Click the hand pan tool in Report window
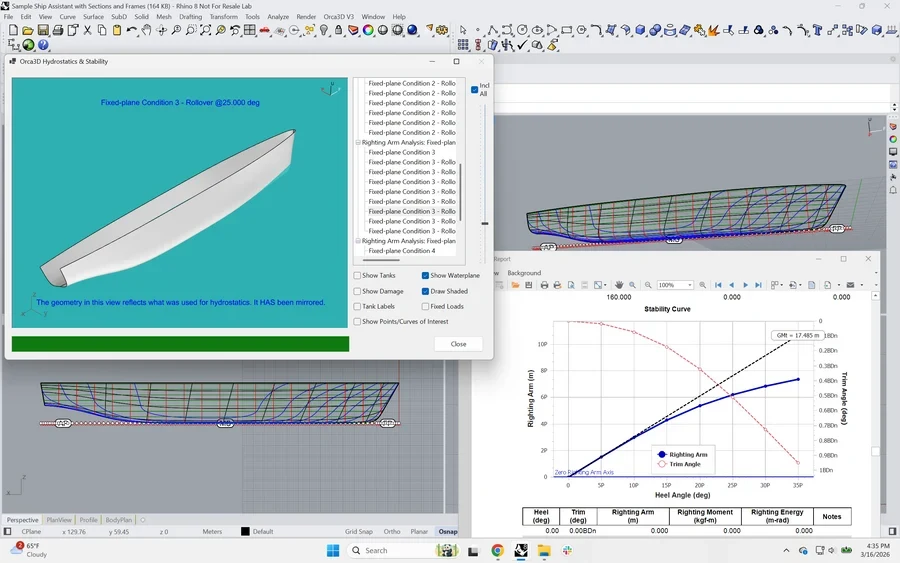The image size is (900, 563). pos(619,285)
